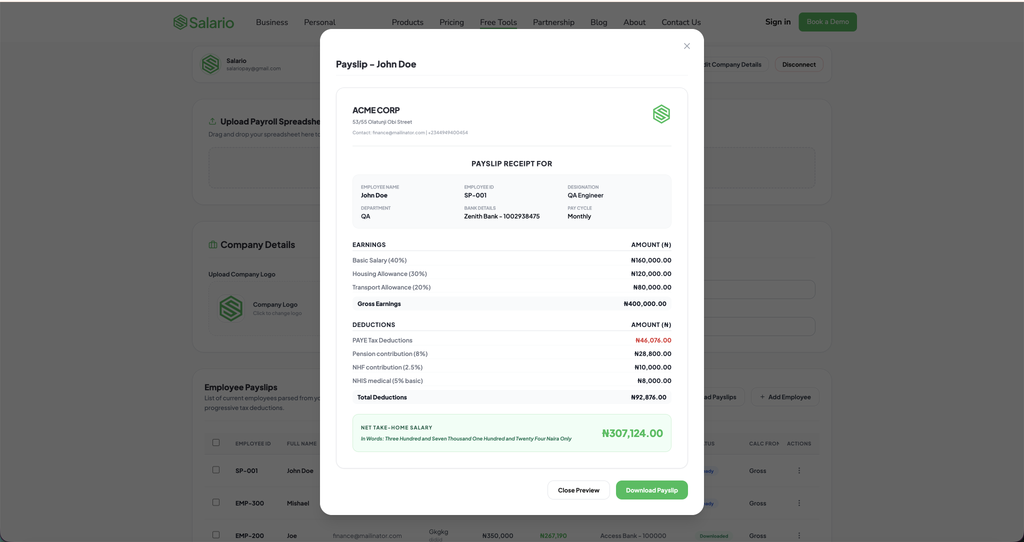Open the About page

pyautogui.click(x=634, y=22)
